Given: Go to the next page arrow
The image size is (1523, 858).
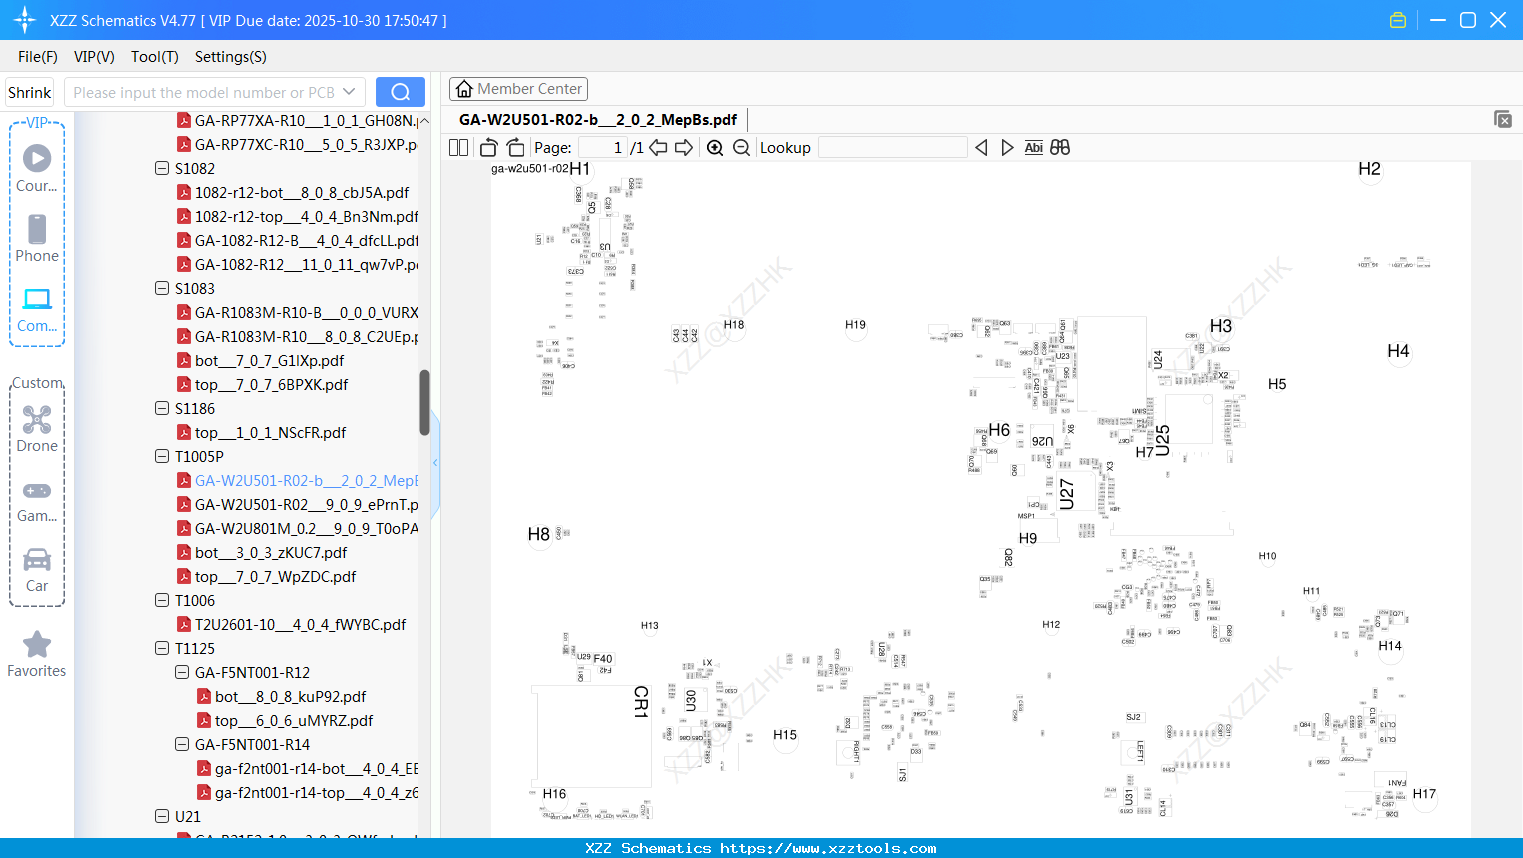Looking at the screenshot, I should [684, 147].
